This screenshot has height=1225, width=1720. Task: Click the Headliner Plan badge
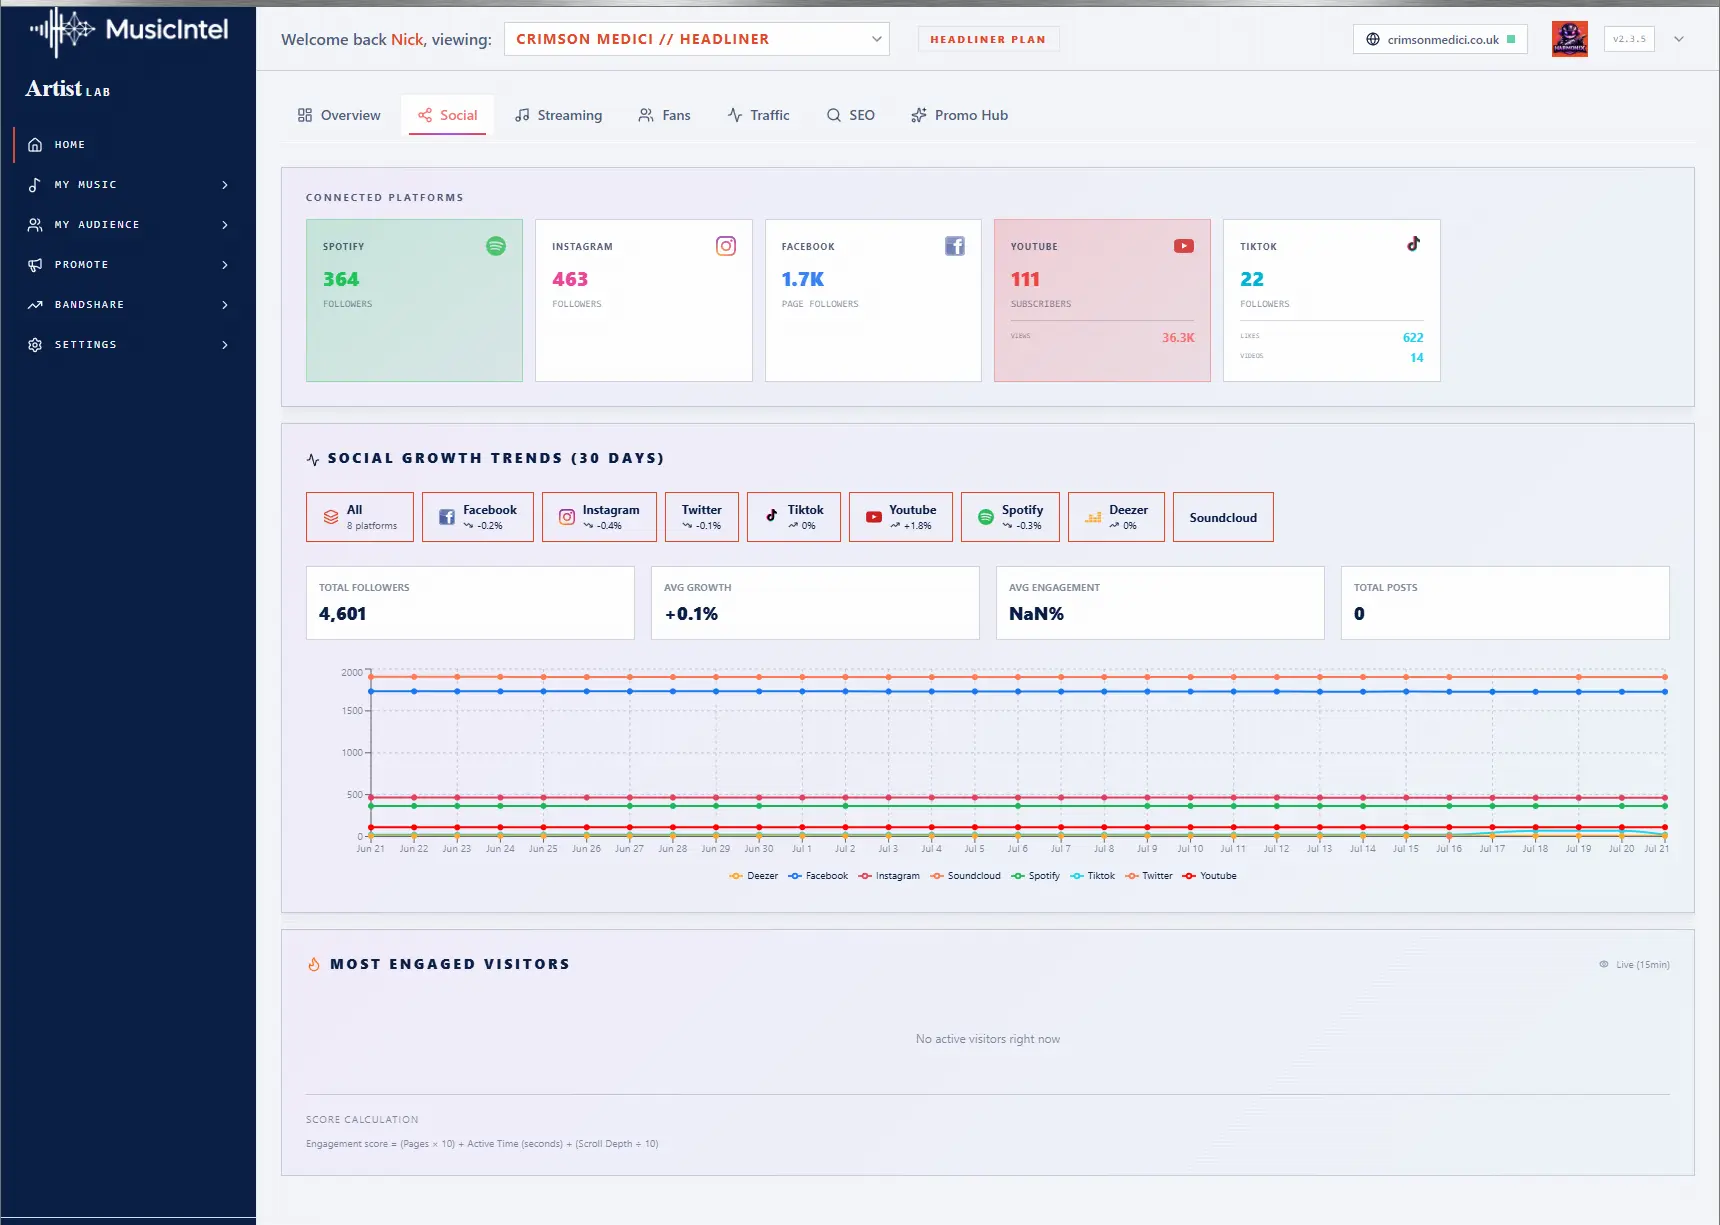(x=988, y=39)
